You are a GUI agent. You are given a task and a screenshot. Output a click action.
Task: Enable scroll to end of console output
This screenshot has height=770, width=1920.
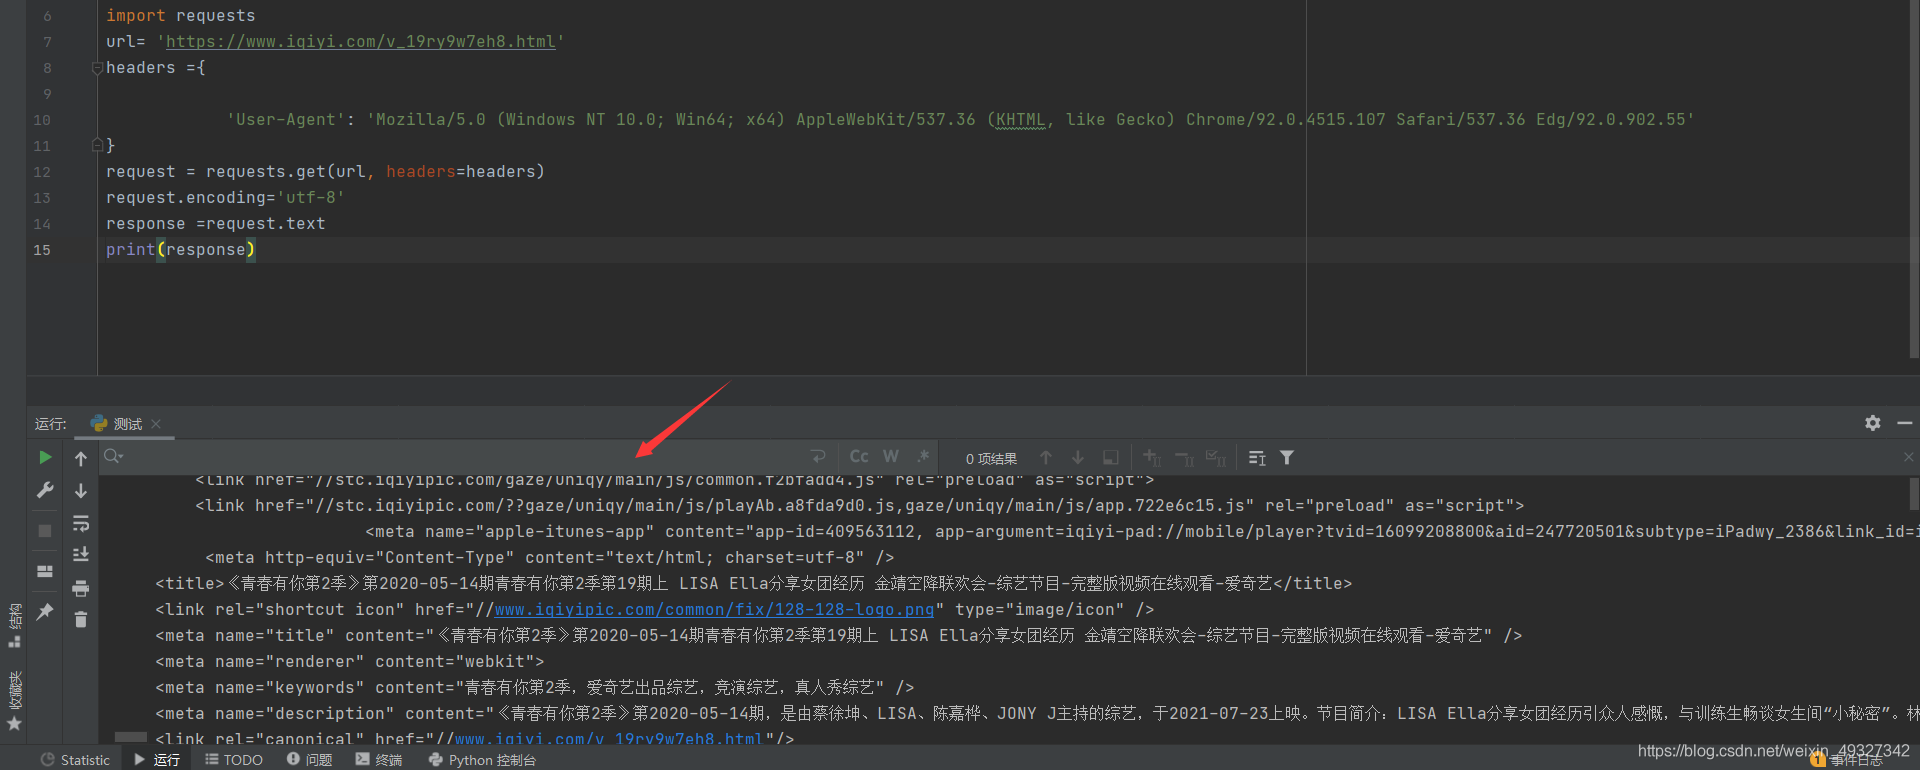pyautogui.click(x=81, y=554)
